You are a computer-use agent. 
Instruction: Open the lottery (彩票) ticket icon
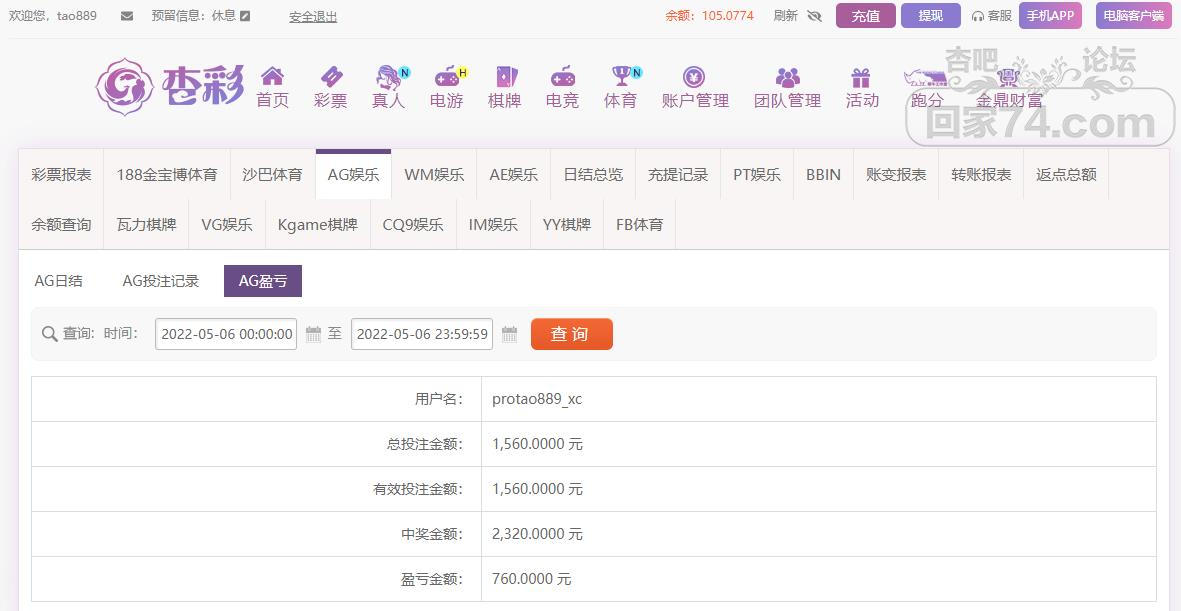(x=330, y=77)
